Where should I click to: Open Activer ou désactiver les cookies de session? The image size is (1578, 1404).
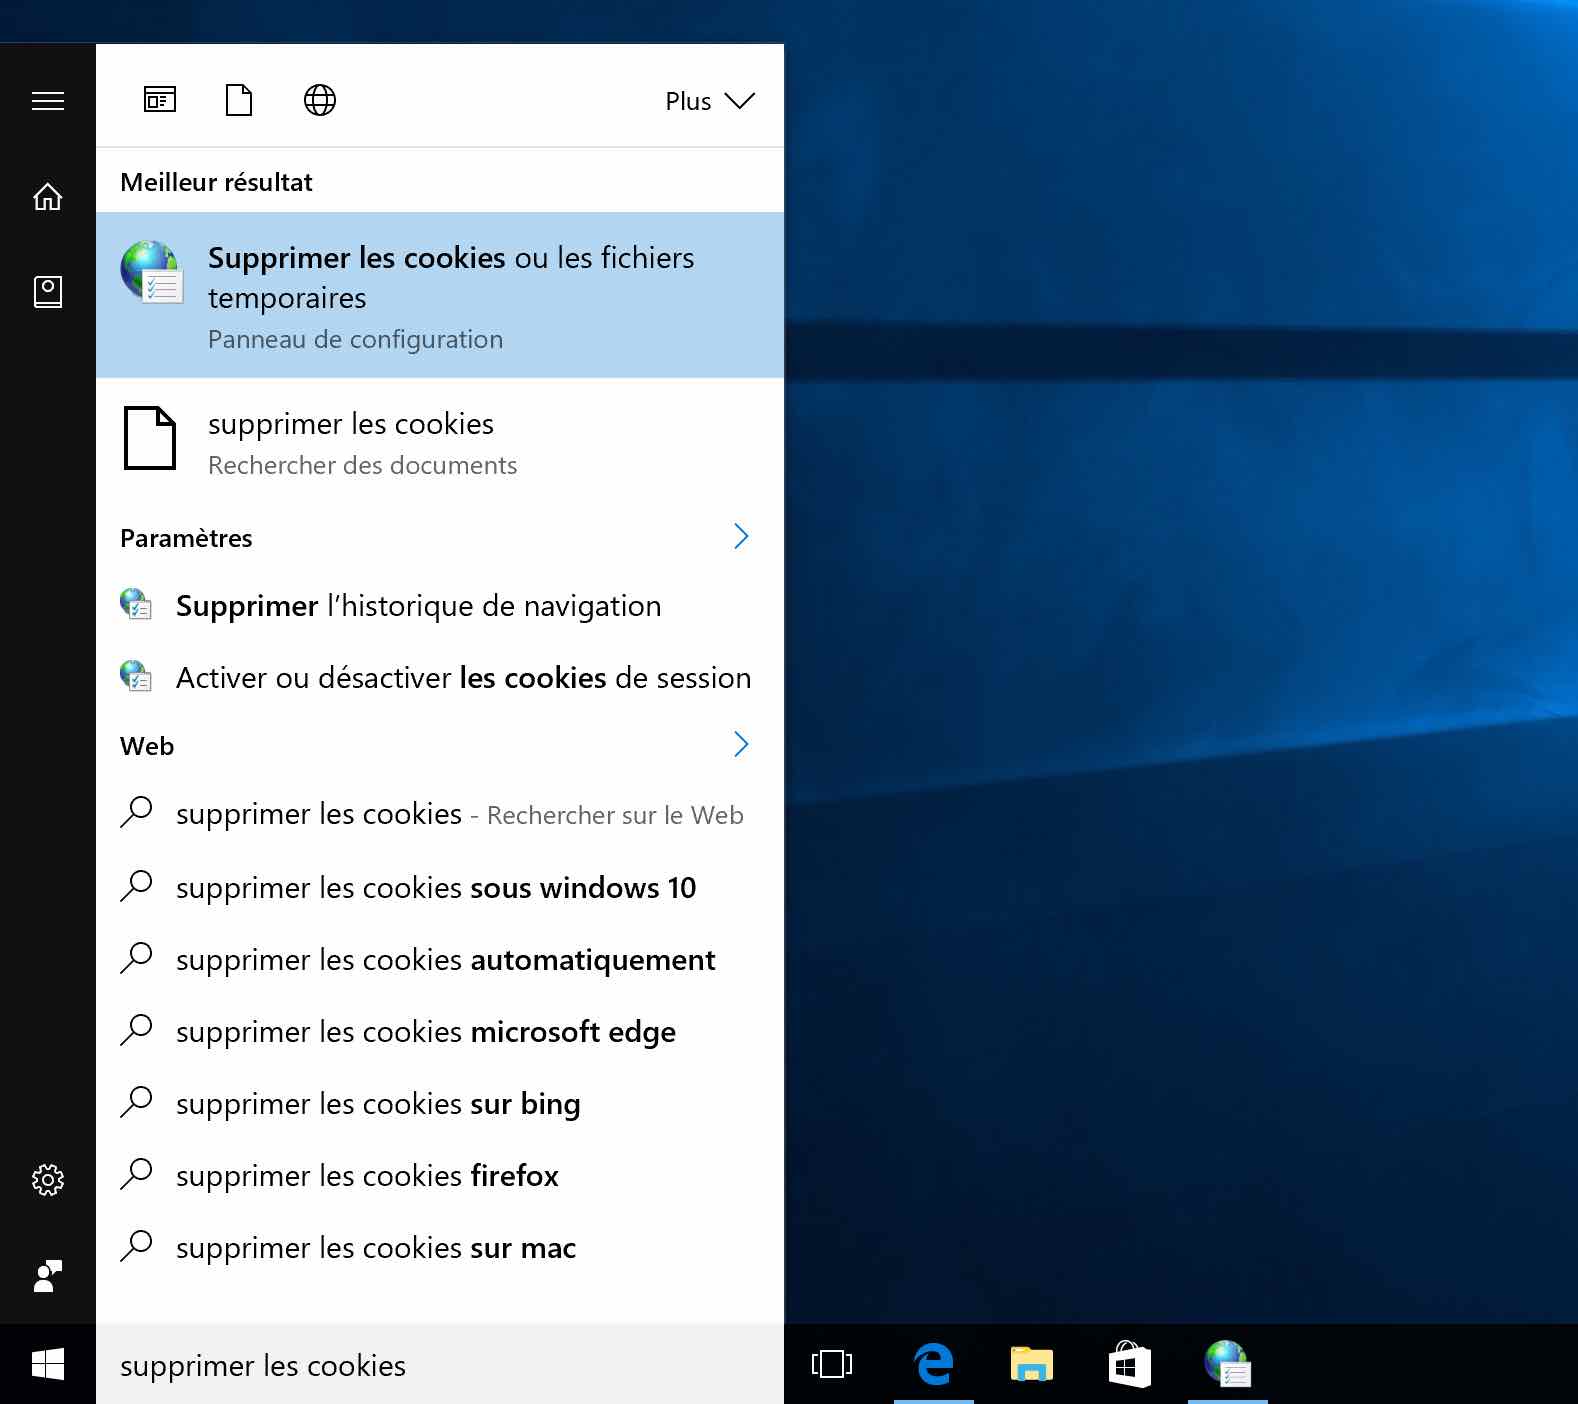tap(440, 678)
